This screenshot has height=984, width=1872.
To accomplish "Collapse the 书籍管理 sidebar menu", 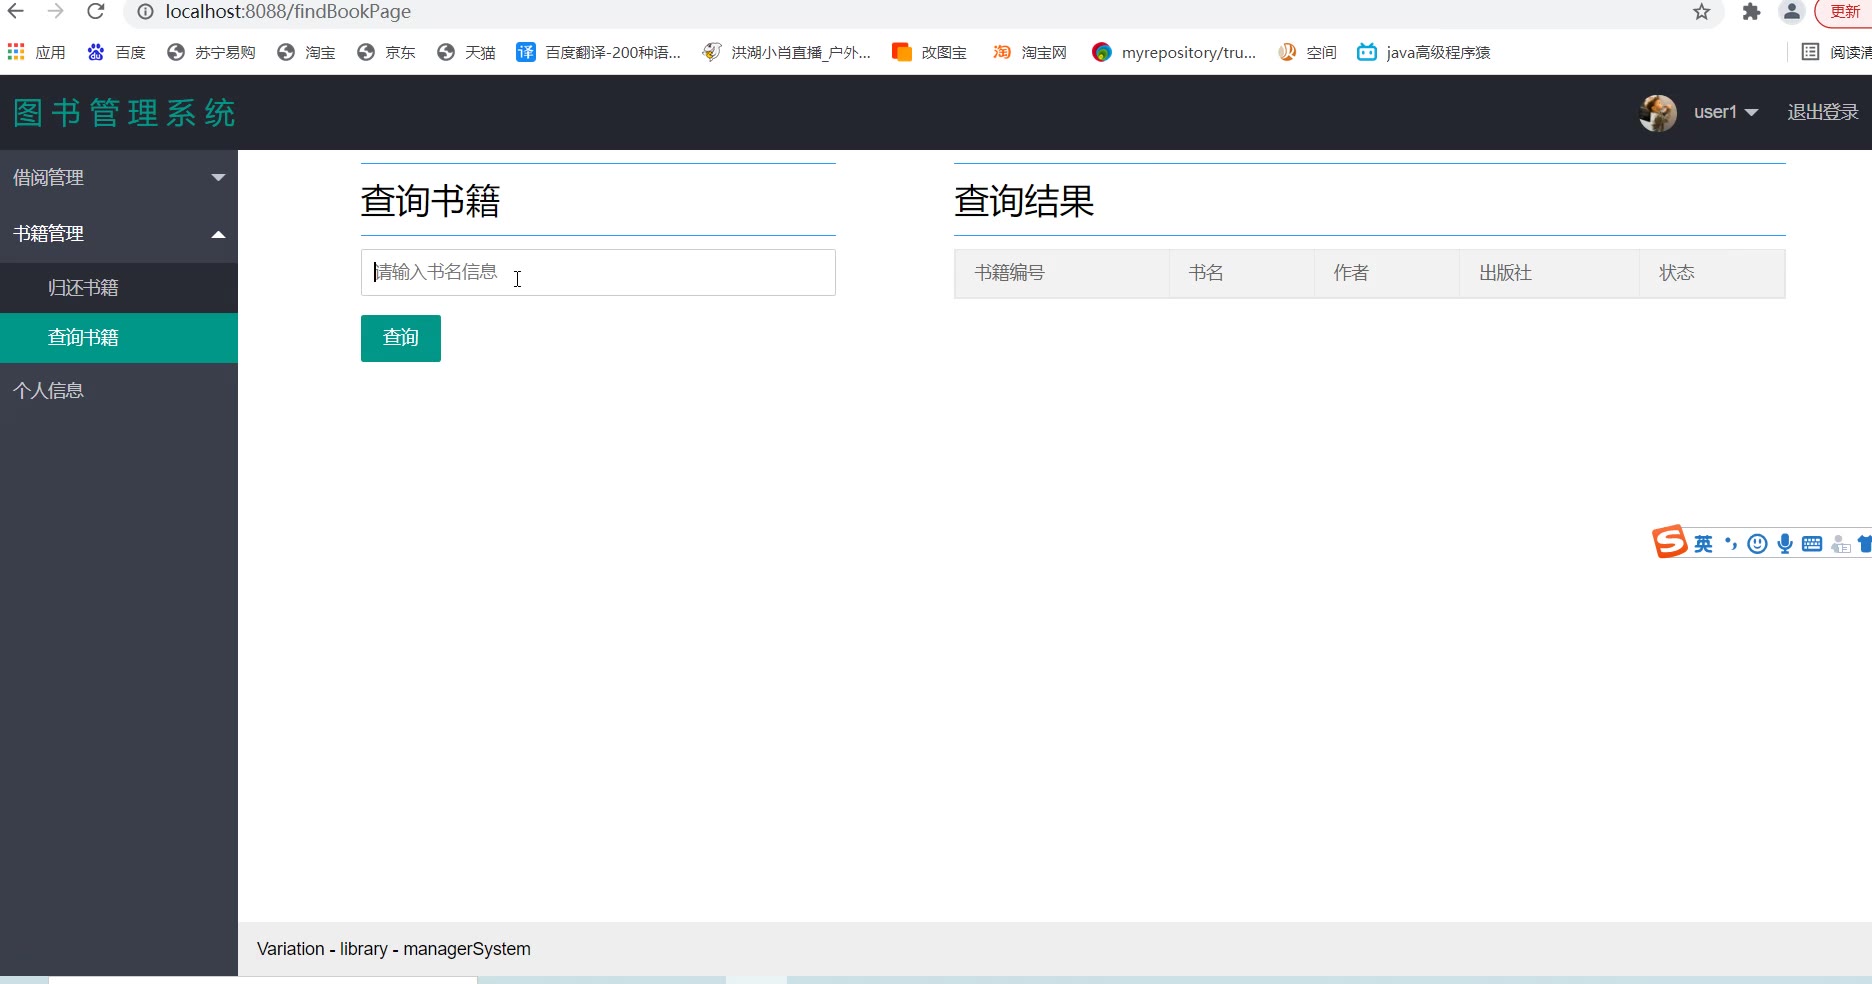I will (119, 233).
